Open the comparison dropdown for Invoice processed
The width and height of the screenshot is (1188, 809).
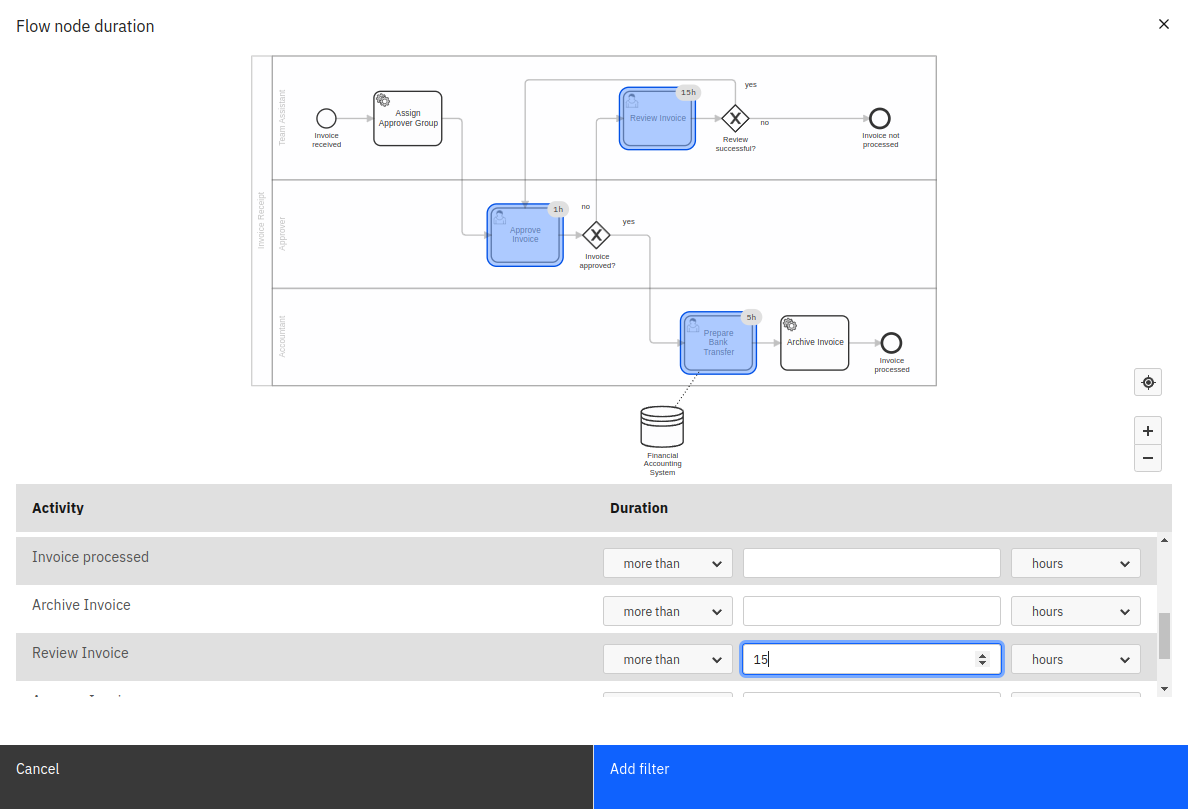(667, 562)
